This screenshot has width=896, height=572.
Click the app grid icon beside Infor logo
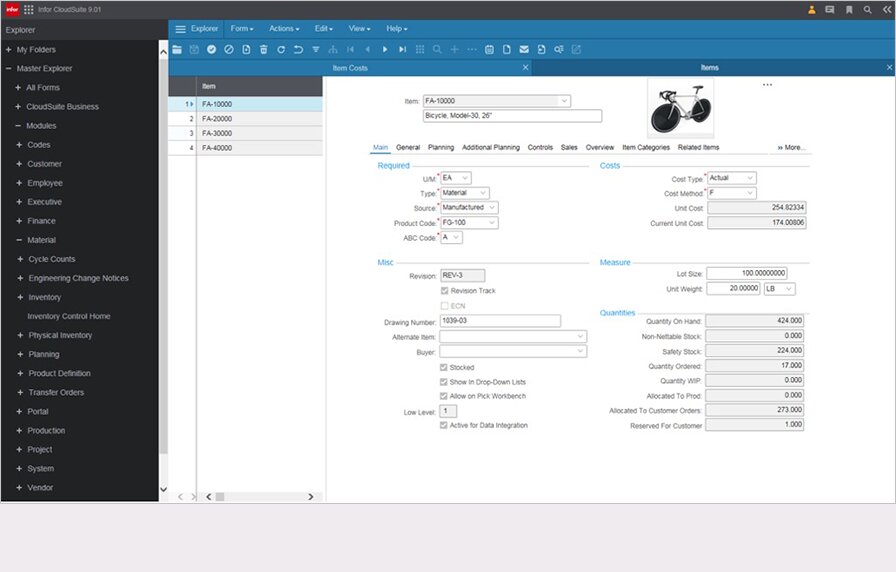tap(28, 10)
